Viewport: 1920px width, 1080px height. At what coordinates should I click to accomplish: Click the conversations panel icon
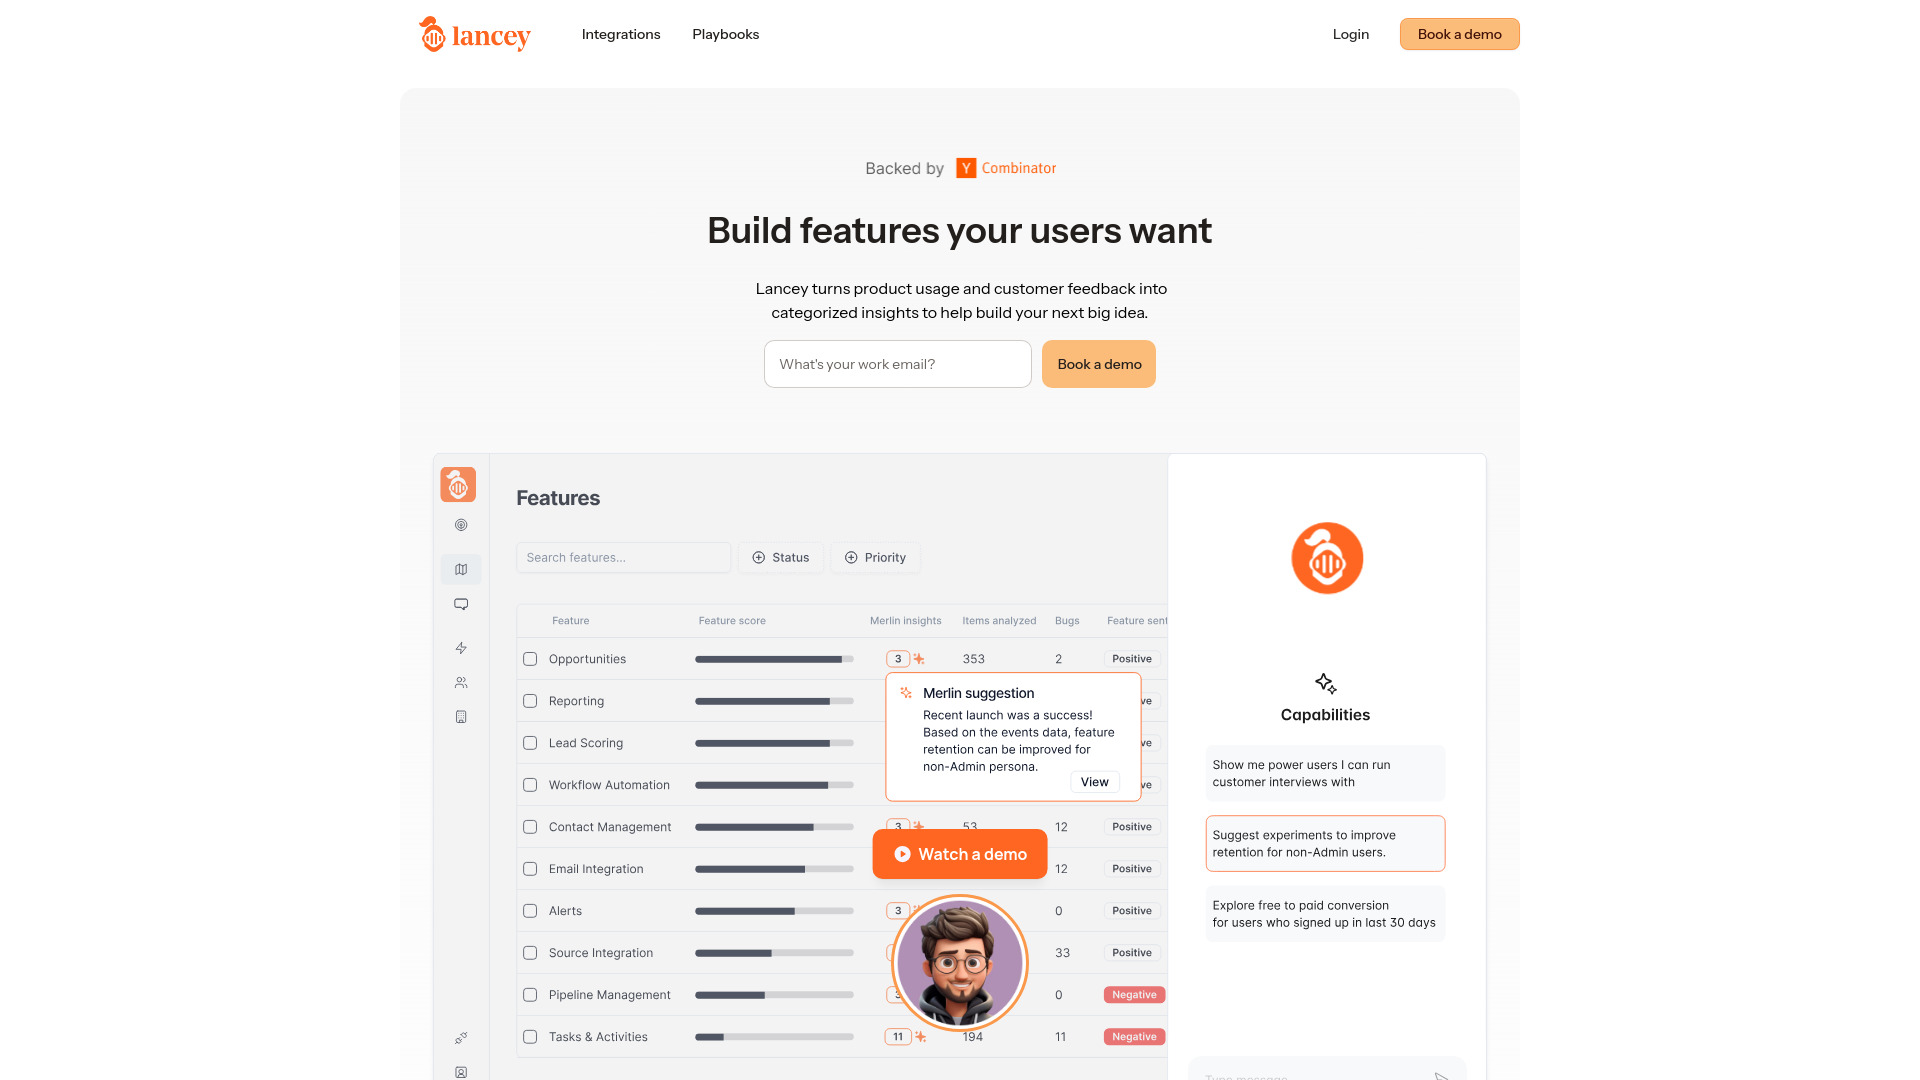460,604
